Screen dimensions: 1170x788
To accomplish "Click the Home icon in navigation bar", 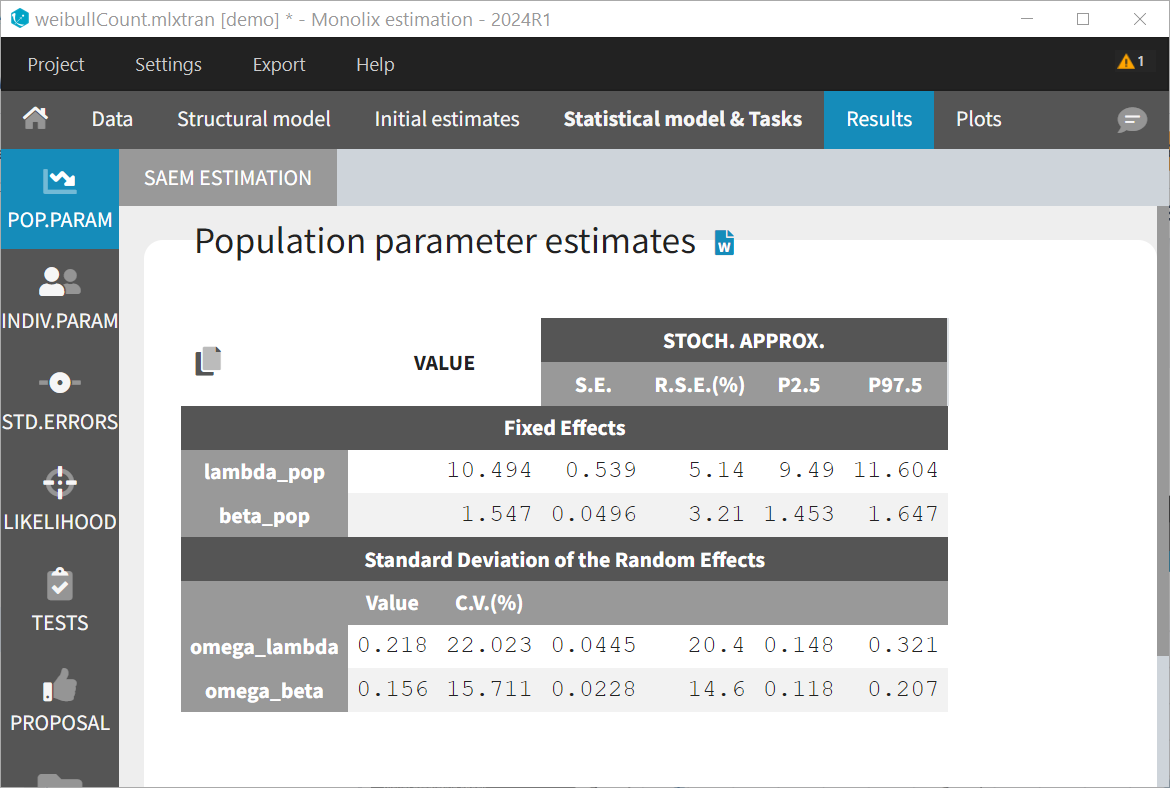I will pos(36,119).
